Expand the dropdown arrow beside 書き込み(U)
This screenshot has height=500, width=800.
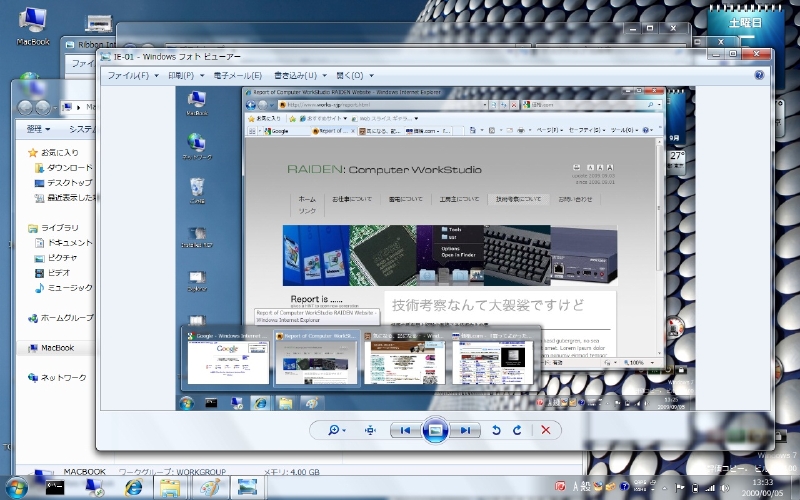tap(324, 76)
